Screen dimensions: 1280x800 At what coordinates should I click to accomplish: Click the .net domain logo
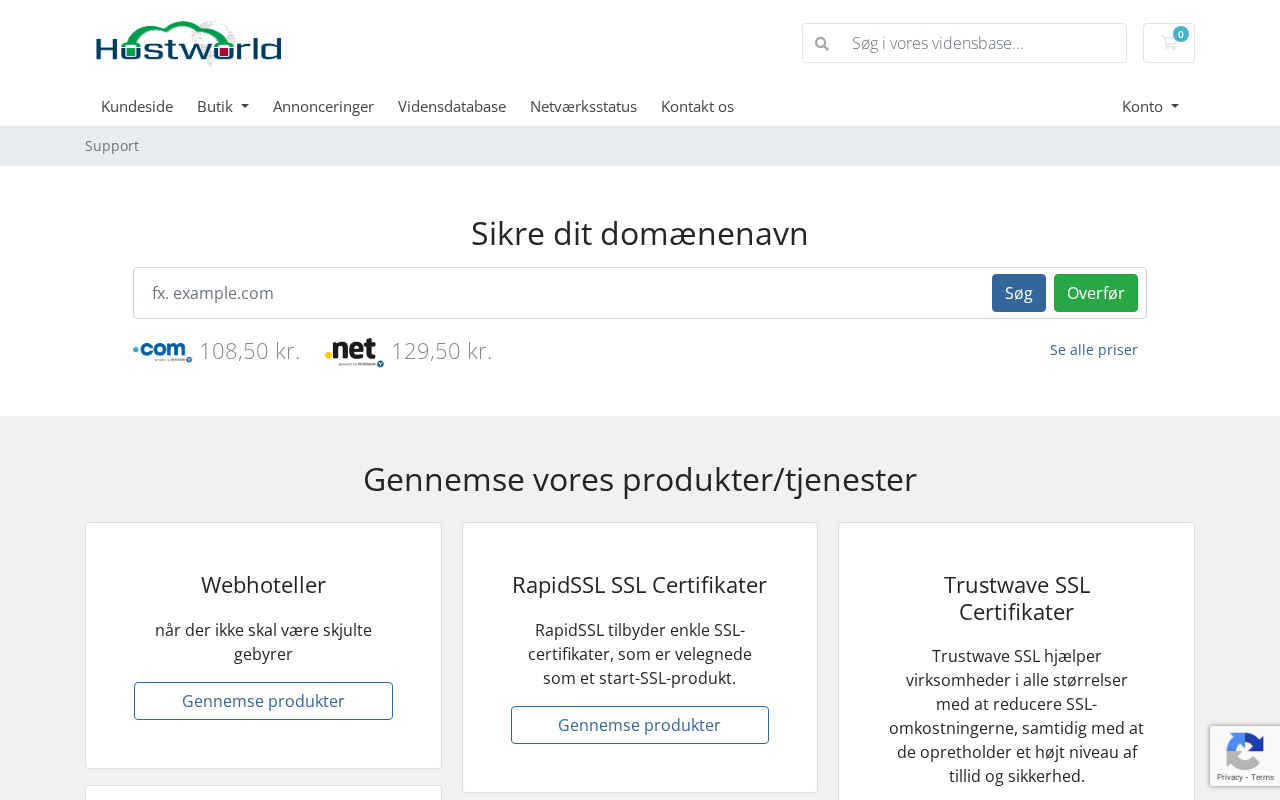[x=354, y=352]
